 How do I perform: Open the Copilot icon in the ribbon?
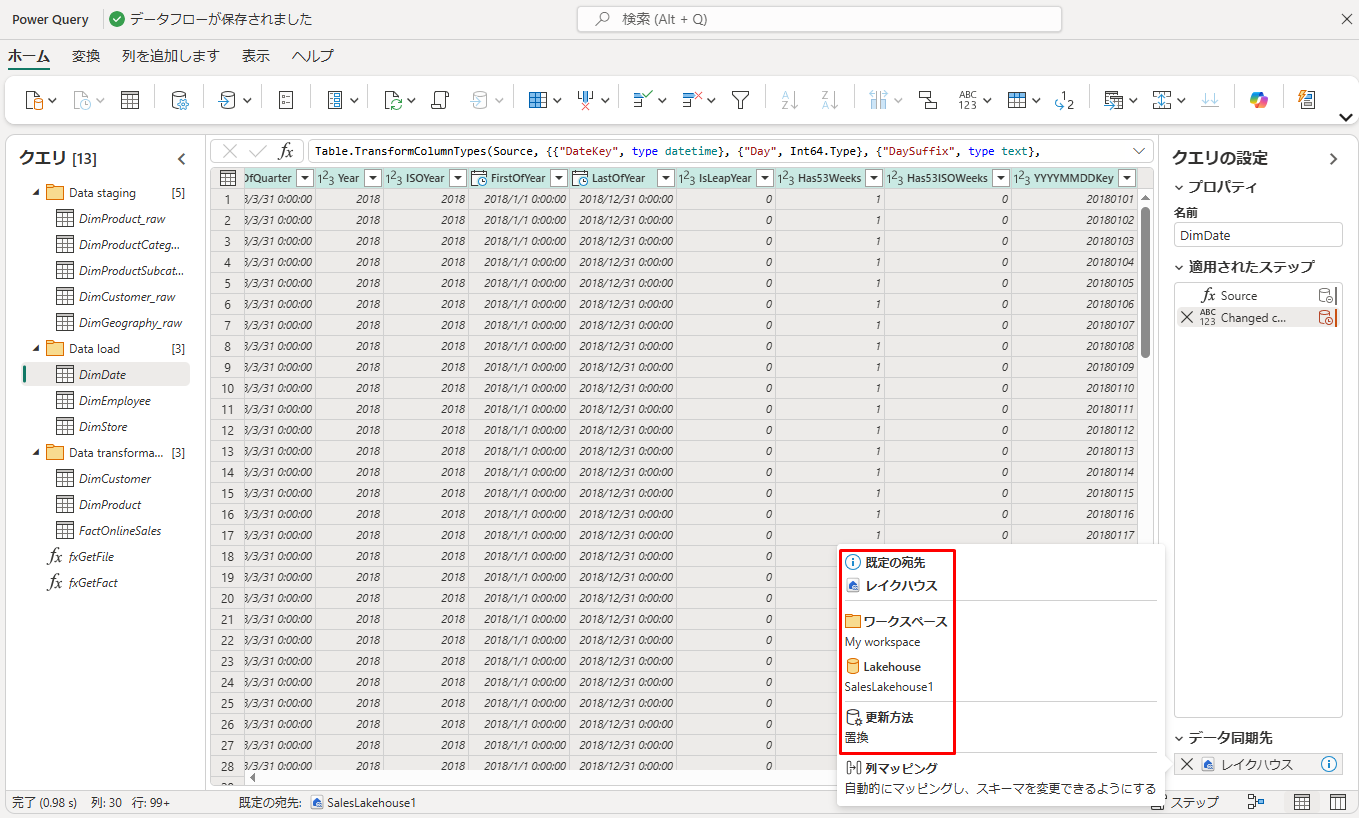(x=1258, y=100)
